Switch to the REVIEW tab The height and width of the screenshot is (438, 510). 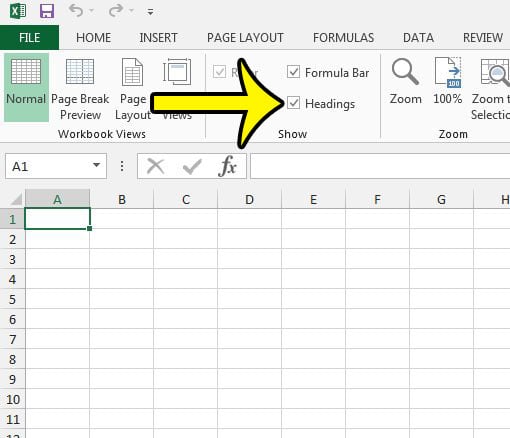(x=483, y=38)
